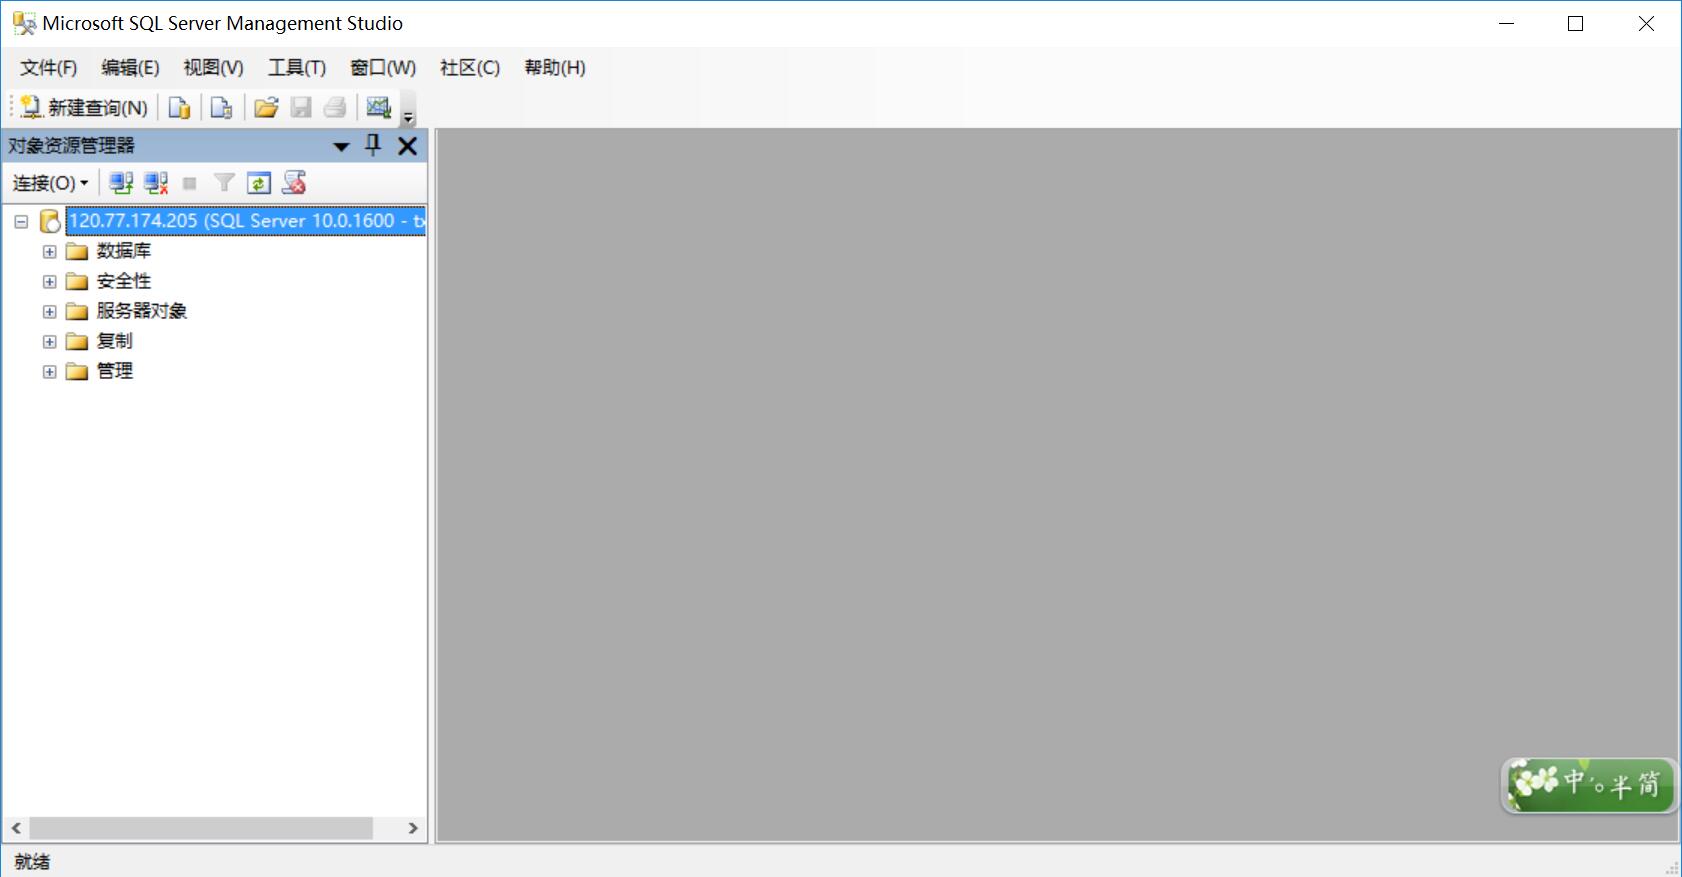Click the 就绪 status bar text
Screen dimensions: 1682x877
32,862
